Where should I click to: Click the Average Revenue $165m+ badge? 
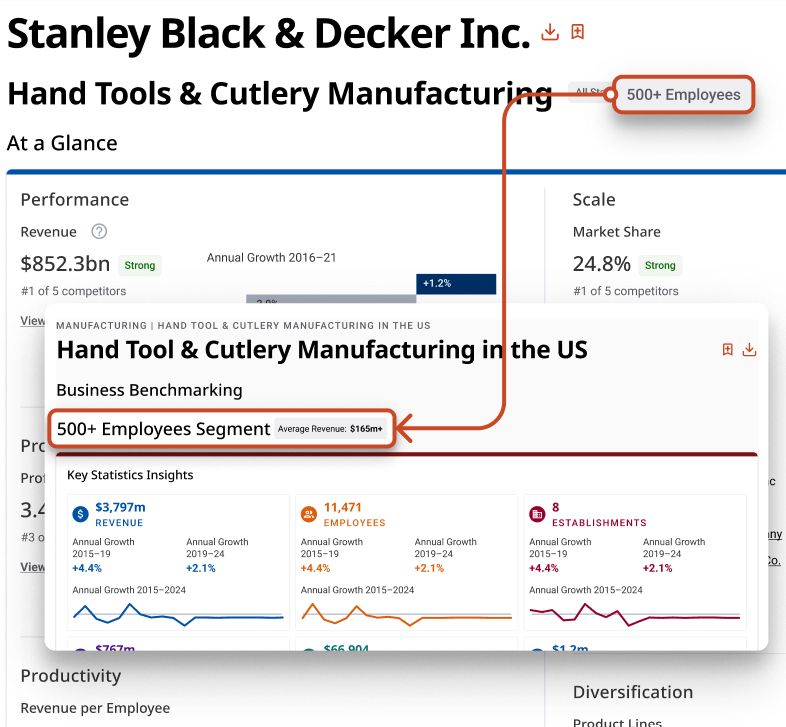(x=330, y=429)
